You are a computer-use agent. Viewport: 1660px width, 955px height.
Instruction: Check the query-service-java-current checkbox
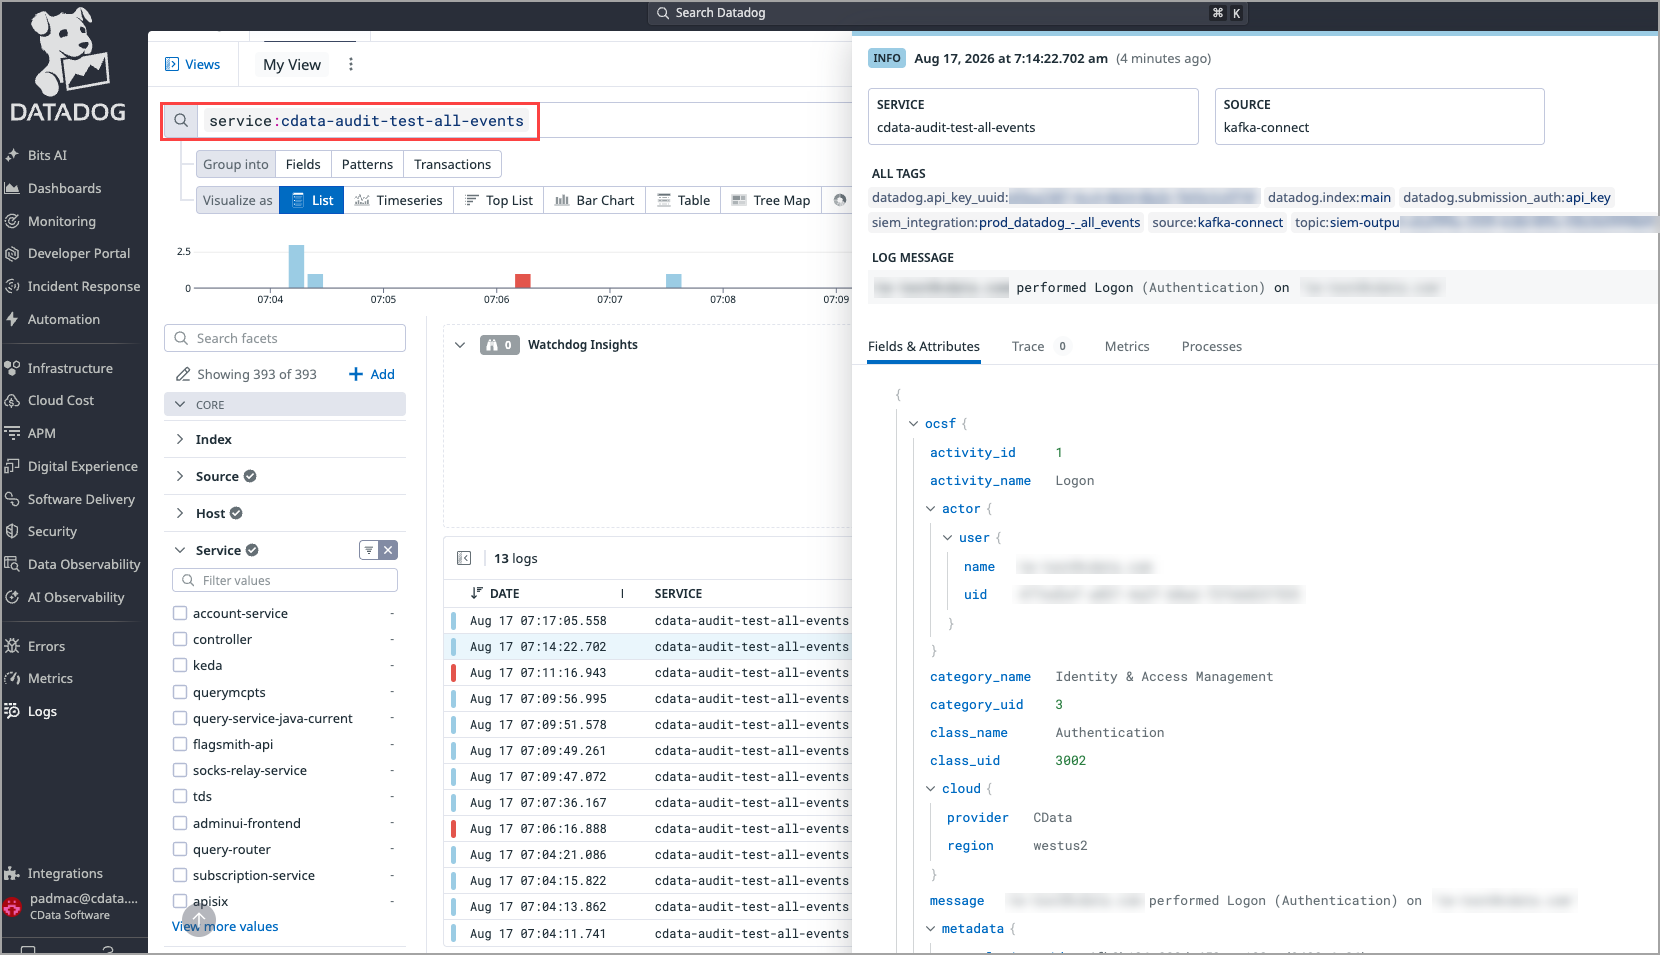coord(180,718)
